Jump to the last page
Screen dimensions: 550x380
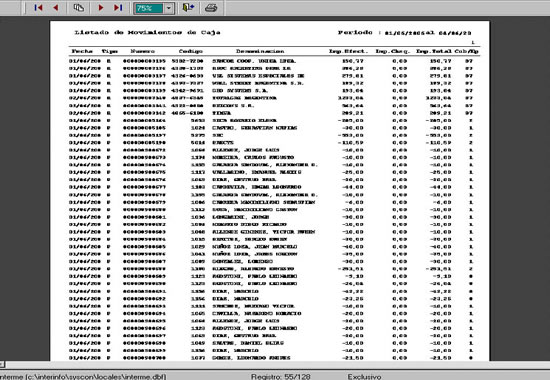[118, 7]
